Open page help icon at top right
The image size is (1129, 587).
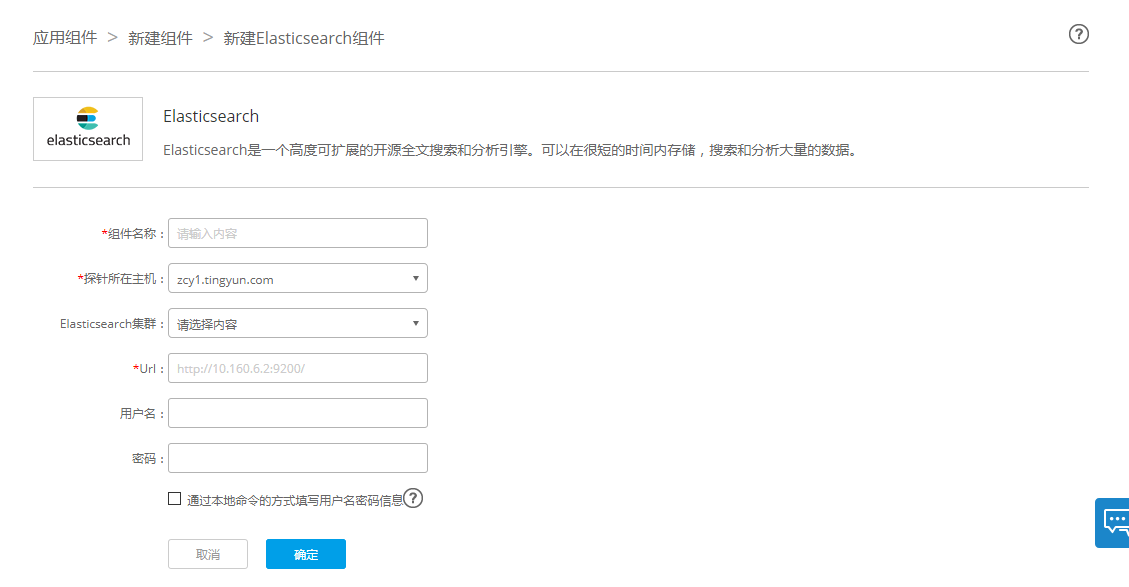[1078, 34]
